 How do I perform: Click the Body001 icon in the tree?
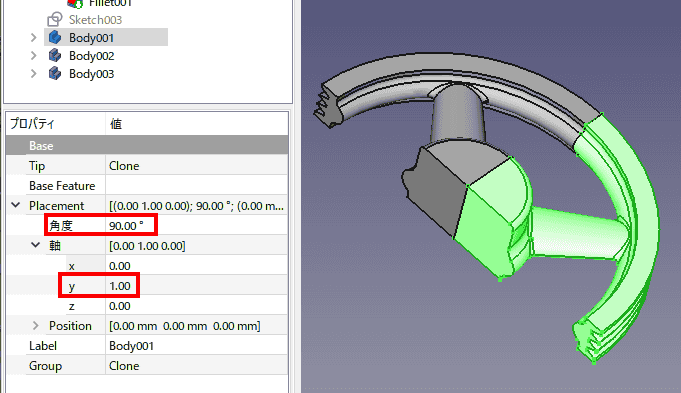55,38
